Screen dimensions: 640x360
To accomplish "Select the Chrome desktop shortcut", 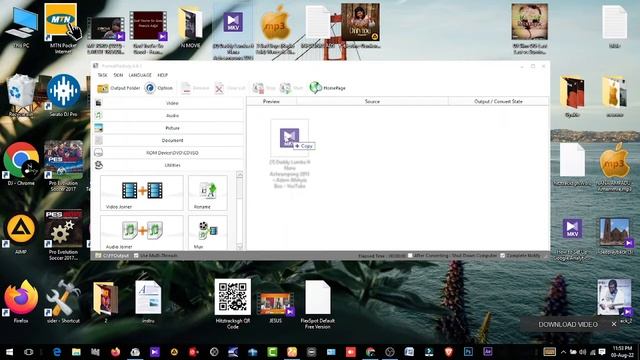I will click(21, 164).
